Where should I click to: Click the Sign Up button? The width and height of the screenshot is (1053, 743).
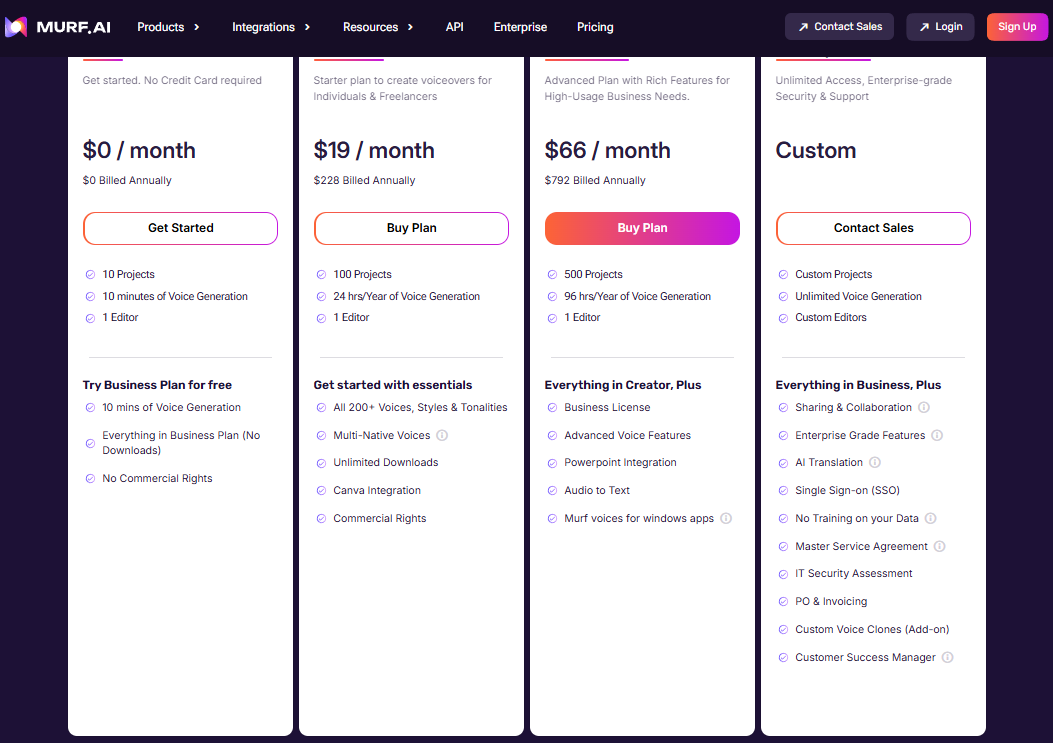(x=1017, y=27)
